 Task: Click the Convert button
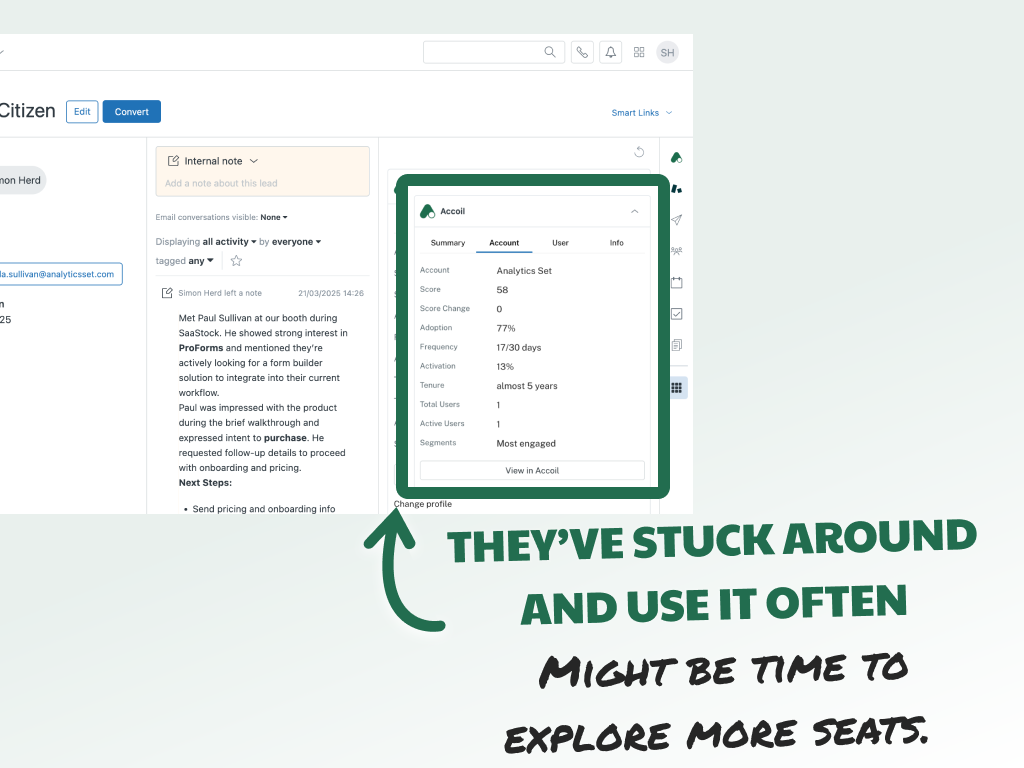[131, 112]
